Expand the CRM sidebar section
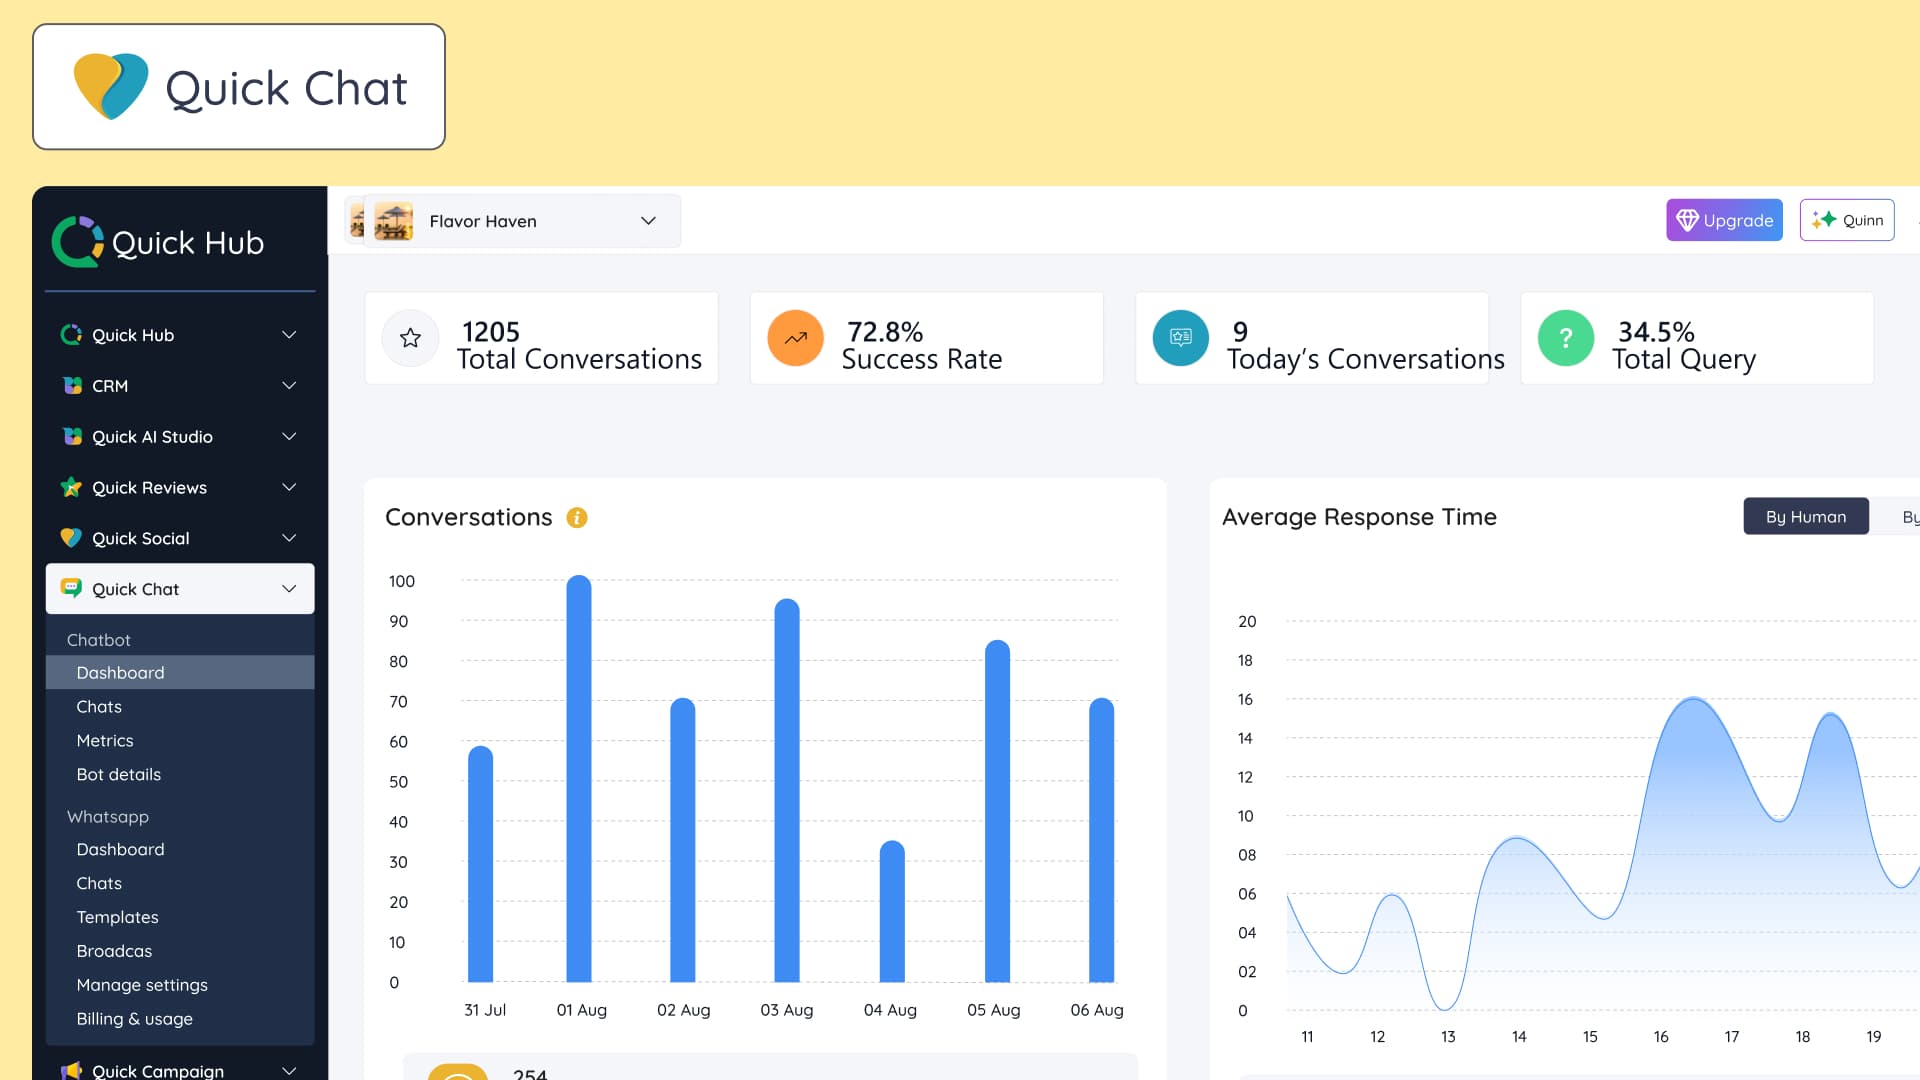Image resolution: width=1920 pixels, height=1080 pixels. (x=288, y=386)
